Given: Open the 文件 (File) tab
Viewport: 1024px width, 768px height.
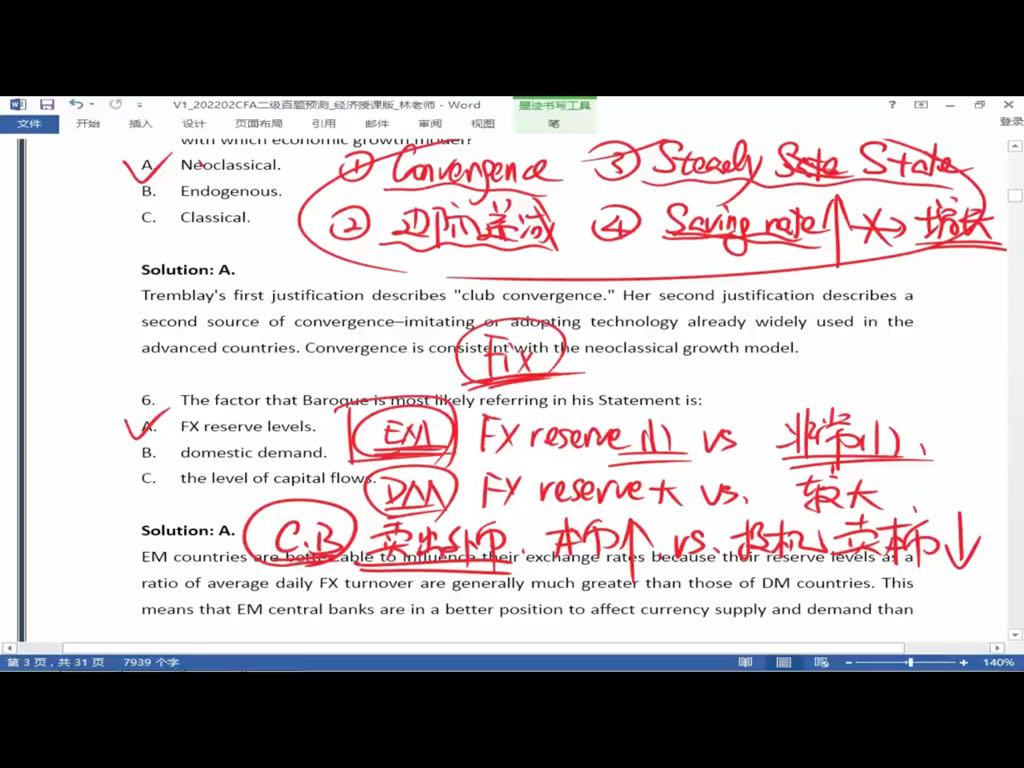Looking at the screenshot, I should click(29, 123).
